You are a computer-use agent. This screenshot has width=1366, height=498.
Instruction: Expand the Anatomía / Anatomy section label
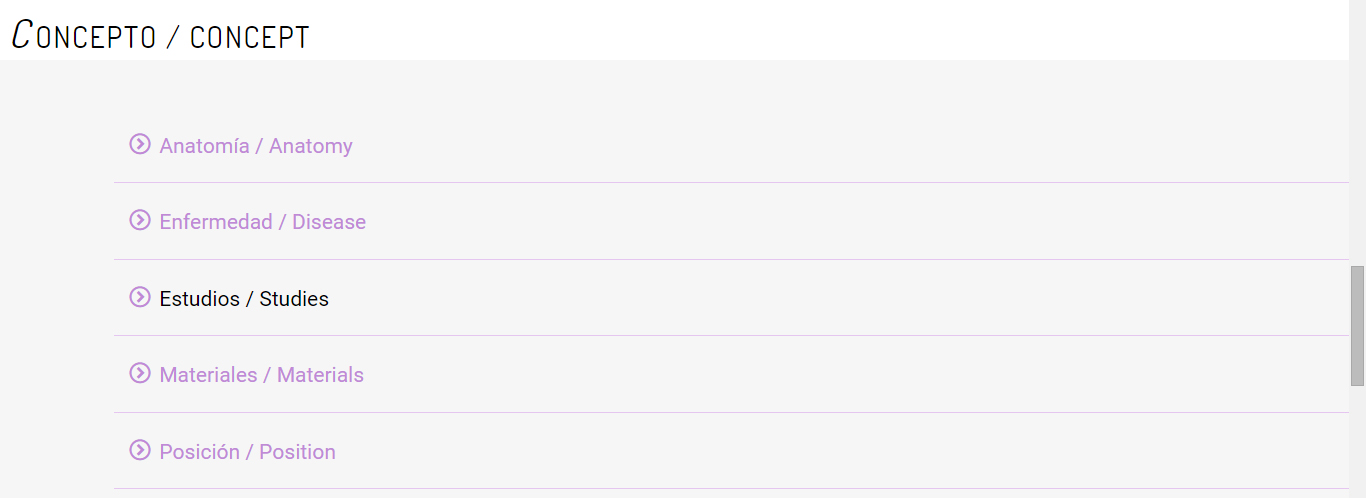[256, 146]
